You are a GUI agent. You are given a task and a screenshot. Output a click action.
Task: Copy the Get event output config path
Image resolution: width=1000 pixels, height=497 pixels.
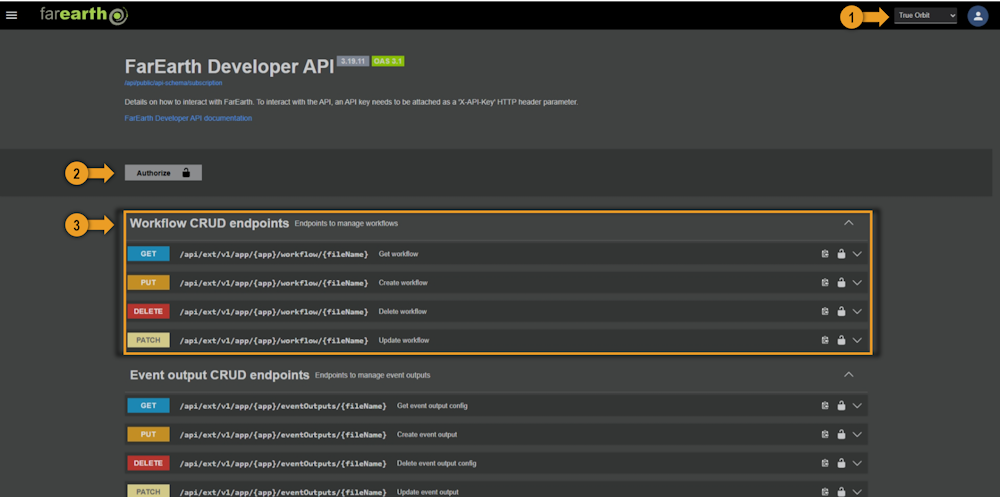(825, 406)
